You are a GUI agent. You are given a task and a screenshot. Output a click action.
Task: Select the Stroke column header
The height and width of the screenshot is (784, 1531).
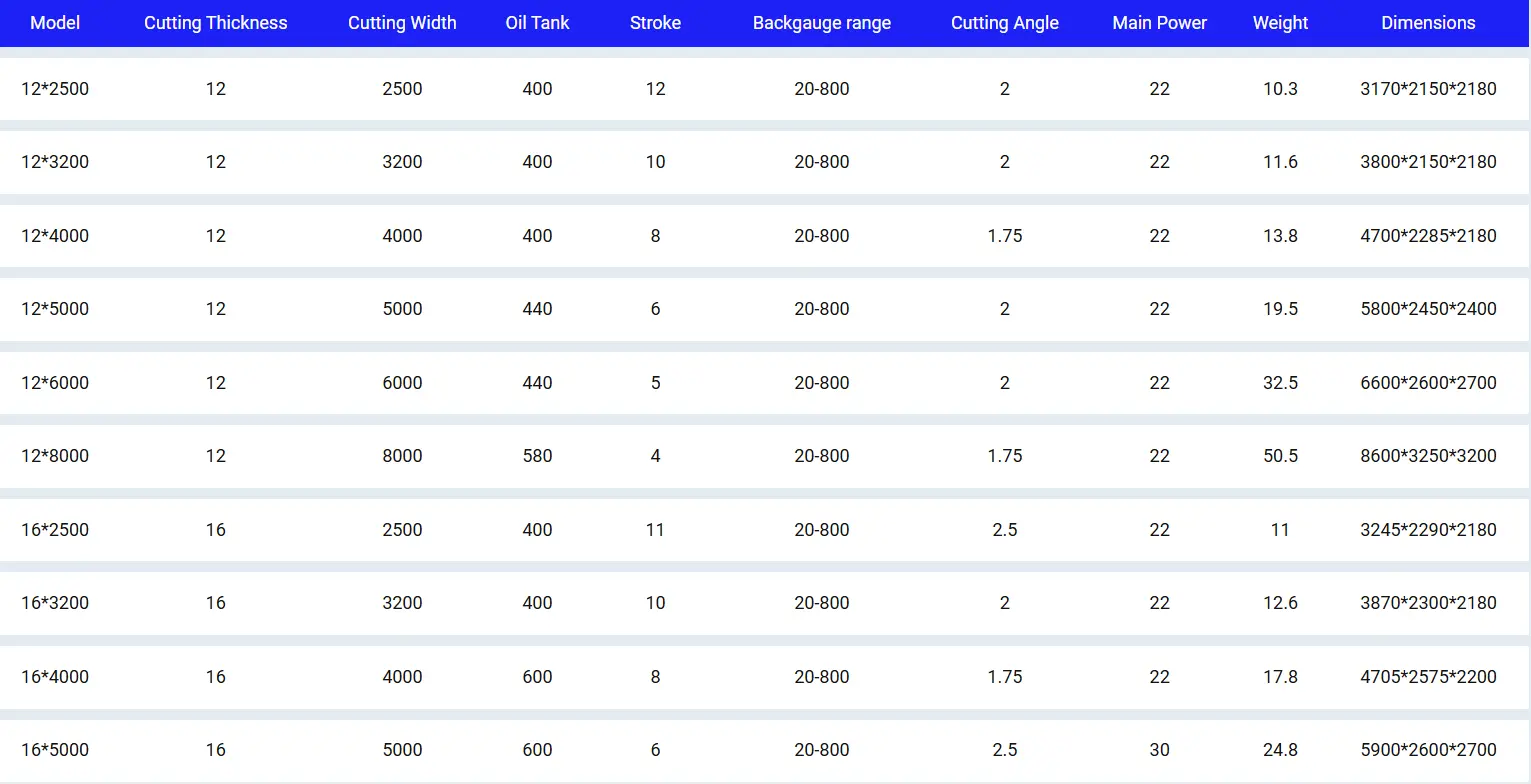coord(655,23)
